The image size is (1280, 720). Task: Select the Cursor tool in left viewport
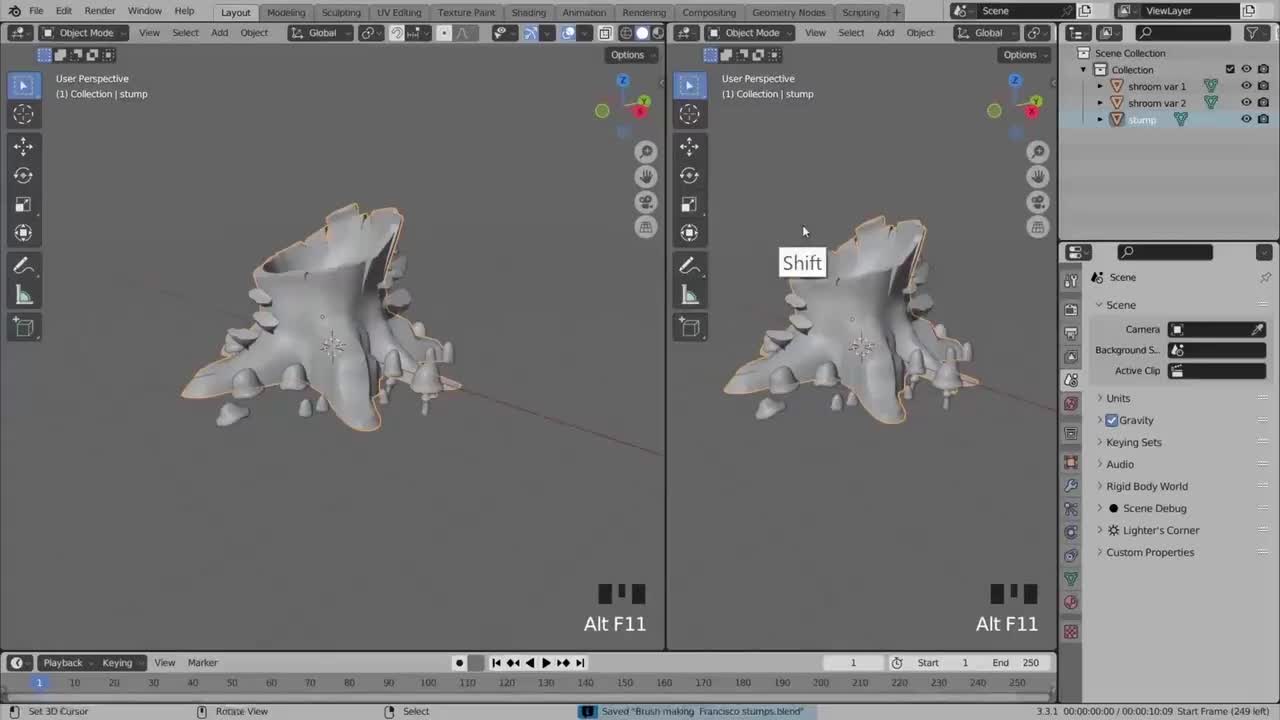tap(23, 114)
